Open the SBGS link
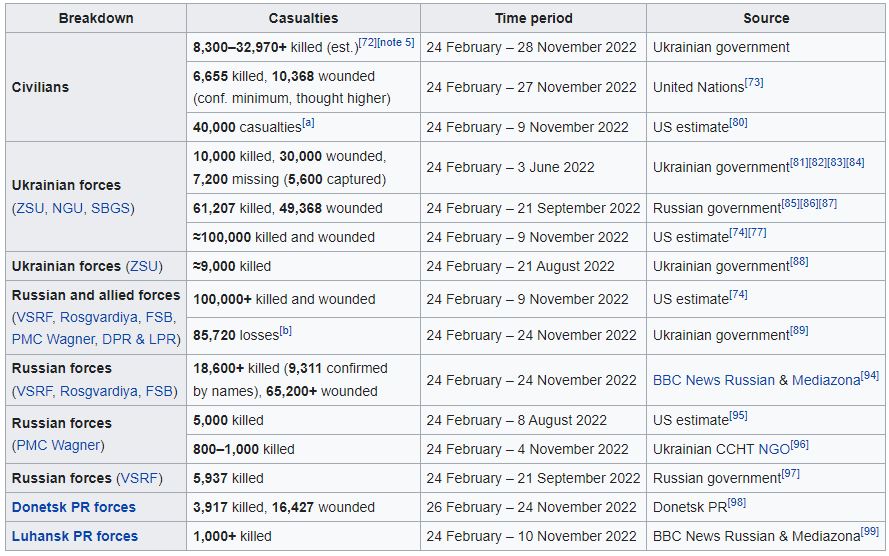Viewport: 889px width, 556px height. [111, 209]
